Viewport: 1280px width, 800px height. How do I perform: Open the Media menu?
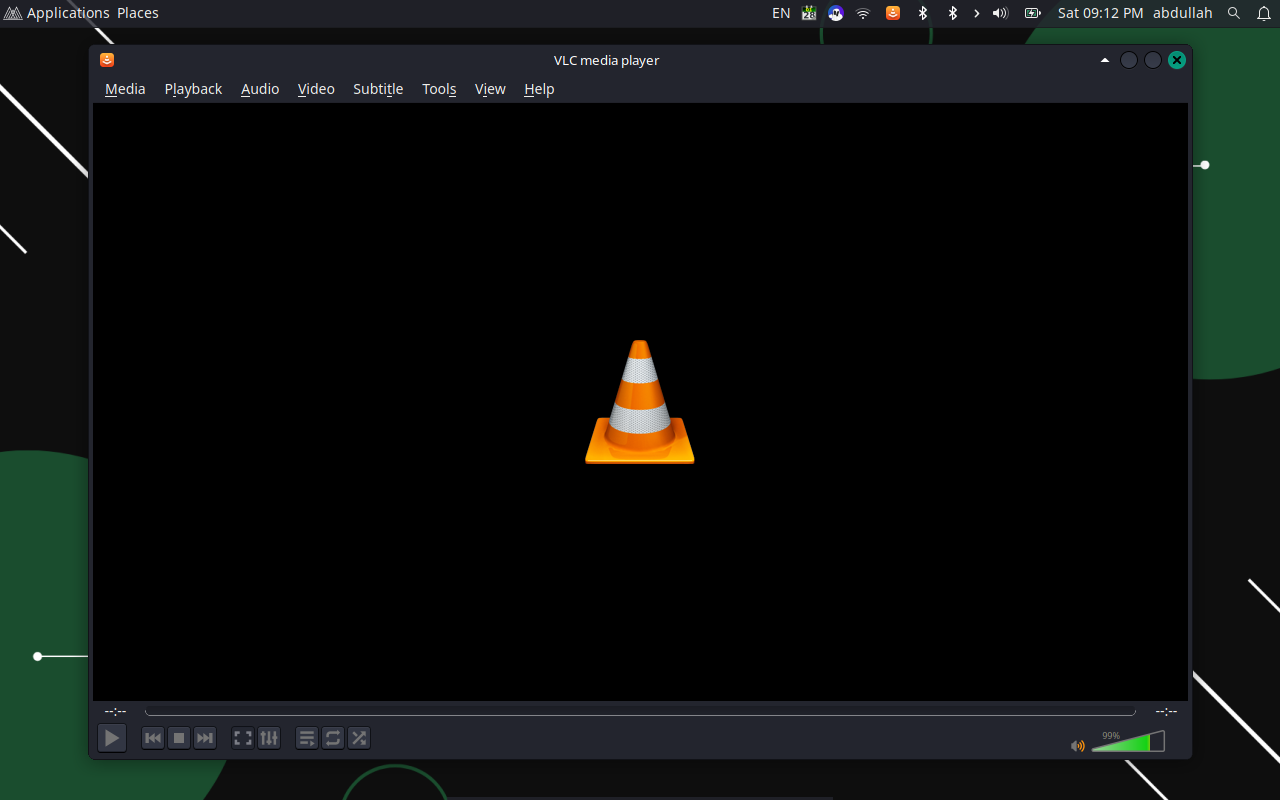(x=125, y=89)
